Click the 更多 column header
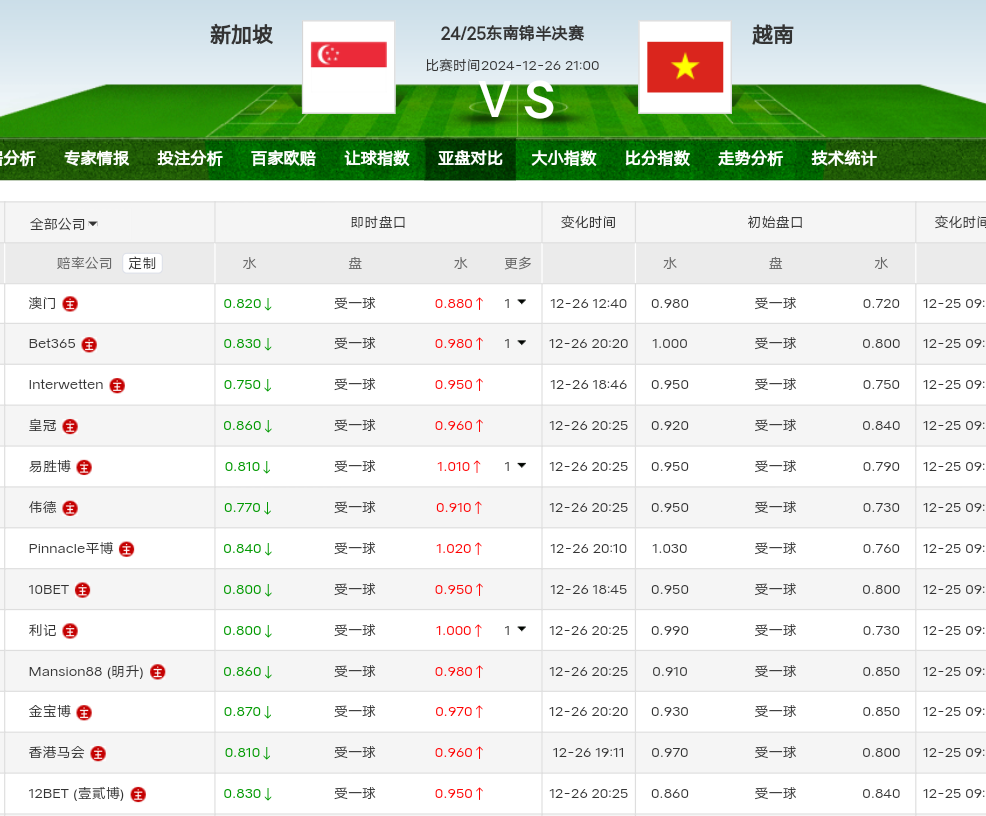The width and height of the screenshot is (986, 816). (x=518, y=263)
